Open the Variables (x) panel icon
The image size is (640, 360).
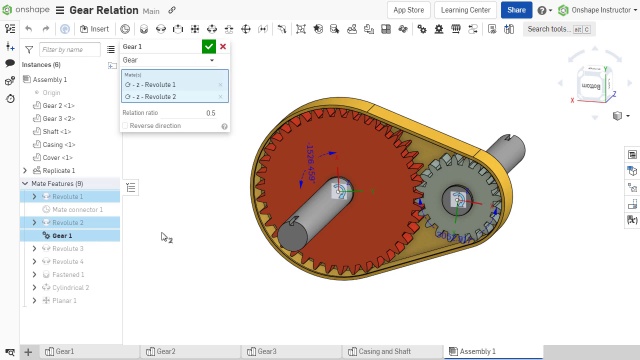[x=632, y=220]
